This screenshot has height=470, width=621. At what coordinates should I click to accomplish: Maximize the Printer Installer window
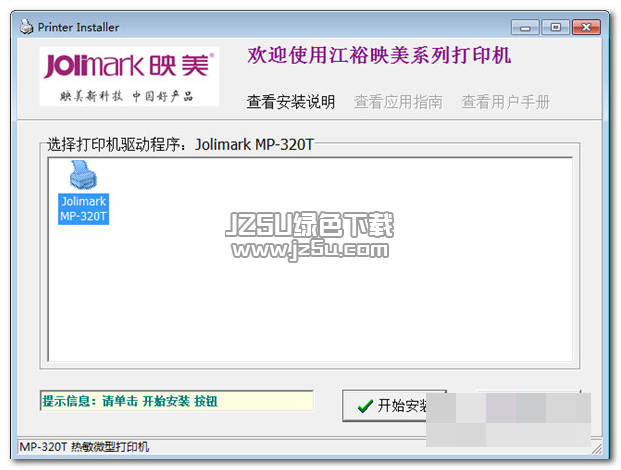556,27
